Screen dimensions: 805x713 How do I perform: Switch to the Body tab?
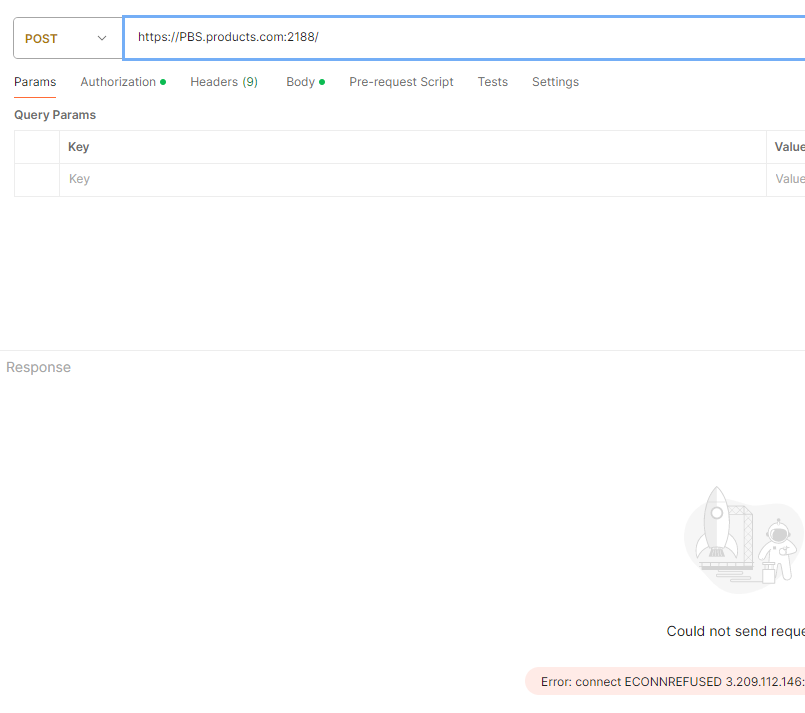coord(300,82)
